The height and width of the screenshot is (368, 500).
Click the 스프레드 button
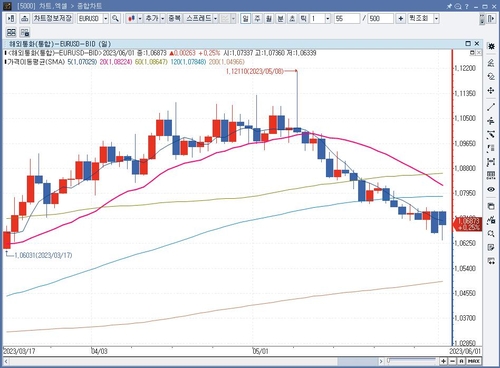198,19
